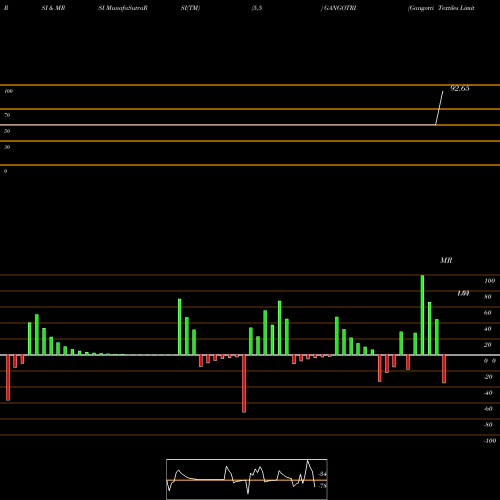Click the -84 label in mini chart

322,474
